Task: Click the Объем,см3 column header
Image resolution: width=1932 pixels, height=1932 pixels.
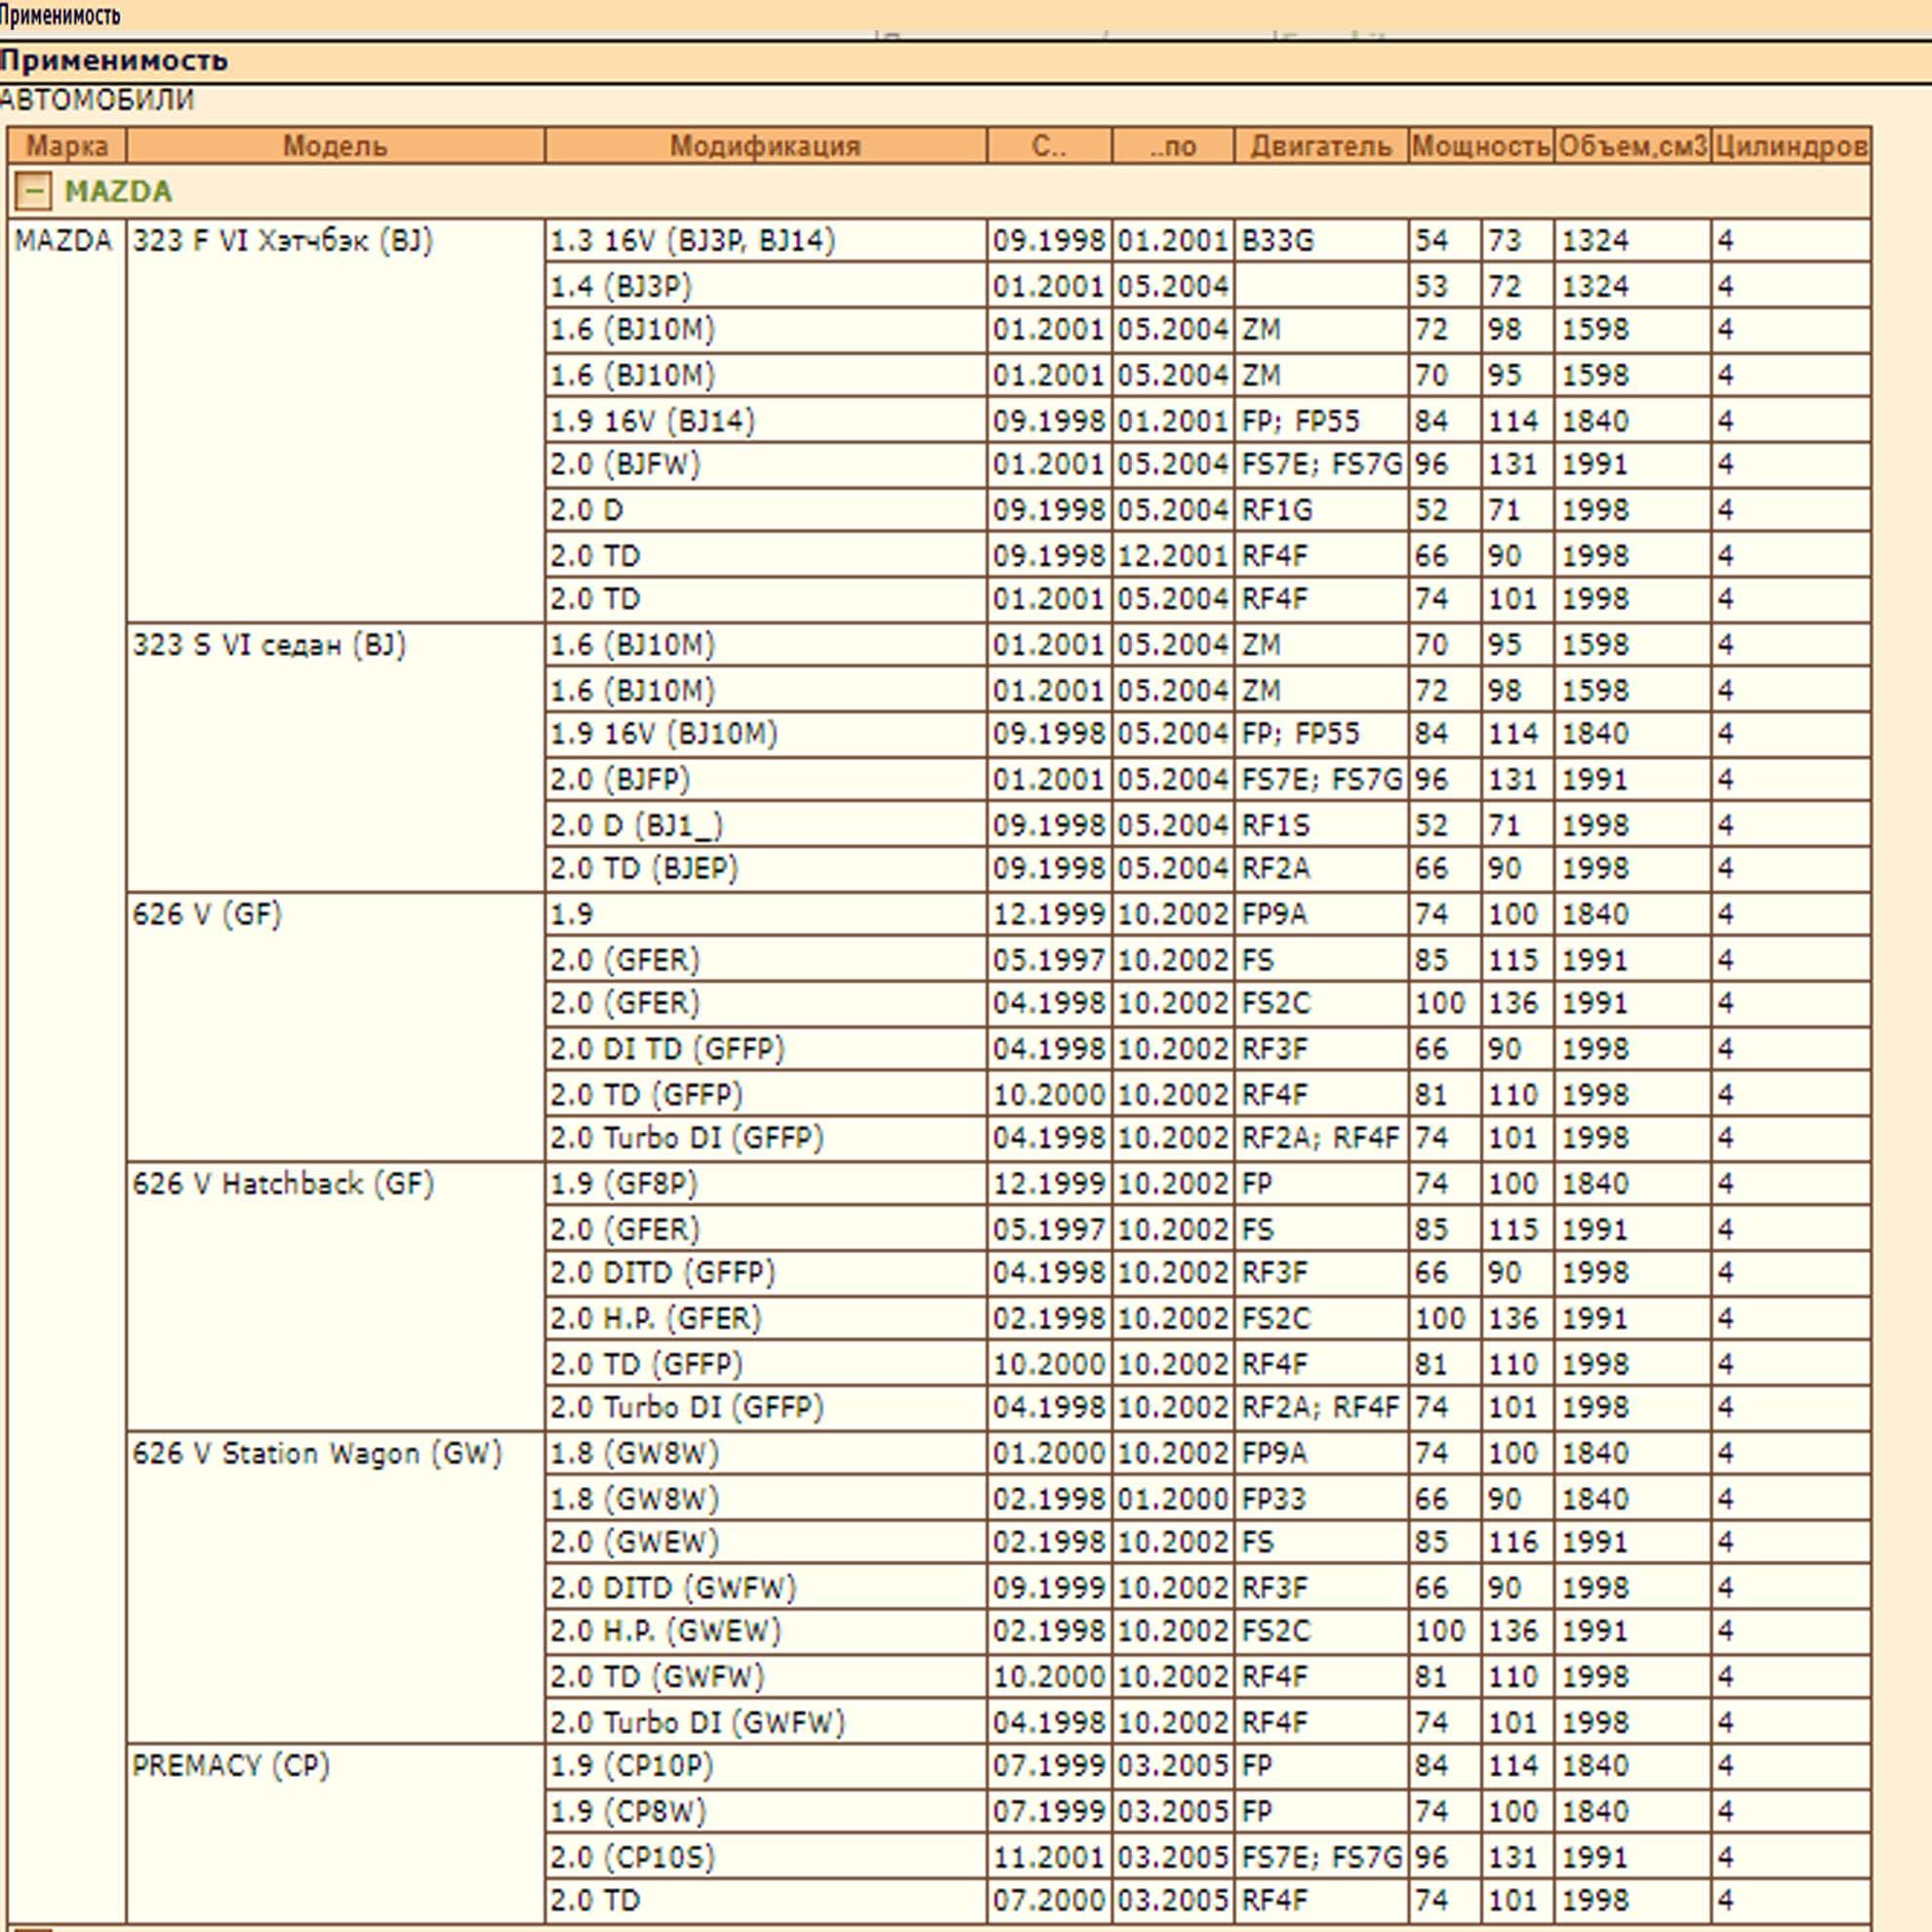Action: click(1632, 146)
